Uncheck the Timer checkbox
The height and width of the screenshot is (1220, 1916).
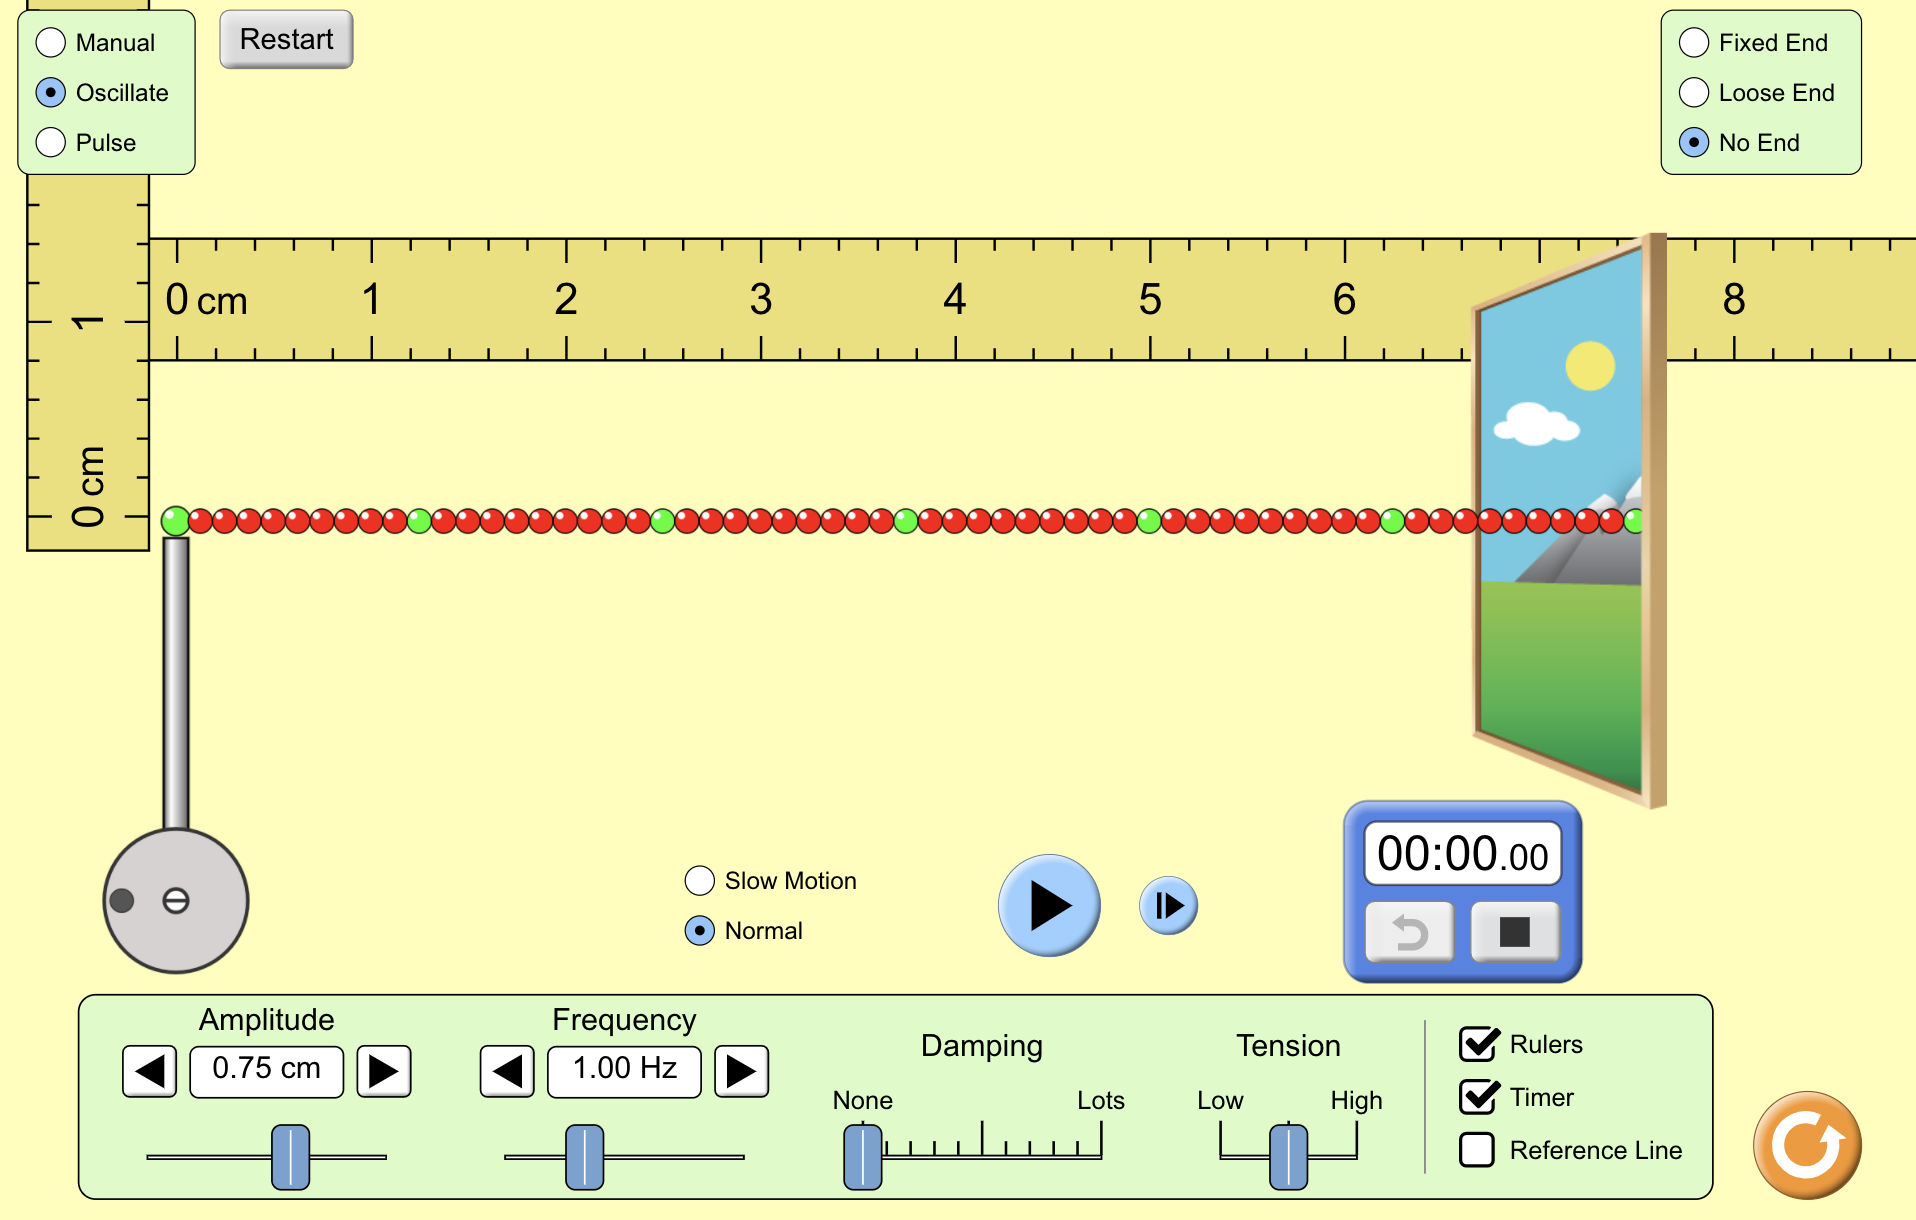pos(1478,1097)
